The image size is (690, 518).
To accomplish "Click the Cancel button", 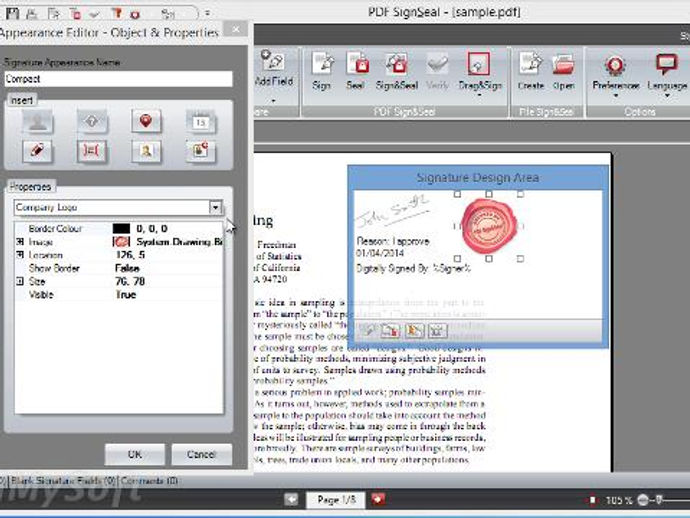I will coord(202,454).
